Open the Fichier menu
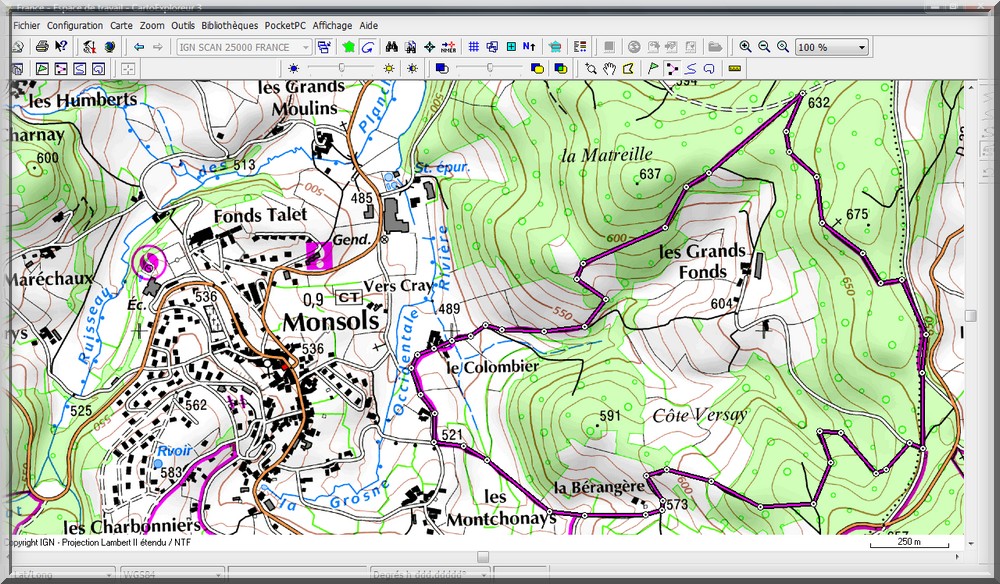The image size is (1000, 584). [27, 26]
